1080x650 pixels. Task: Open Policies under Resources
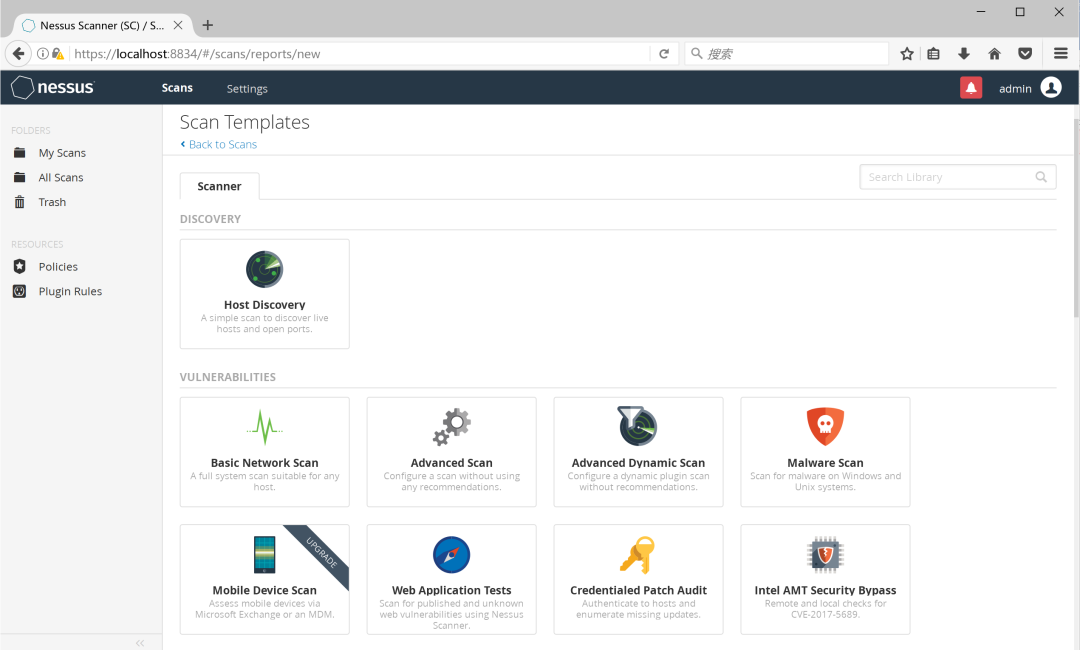pos(58,267)
